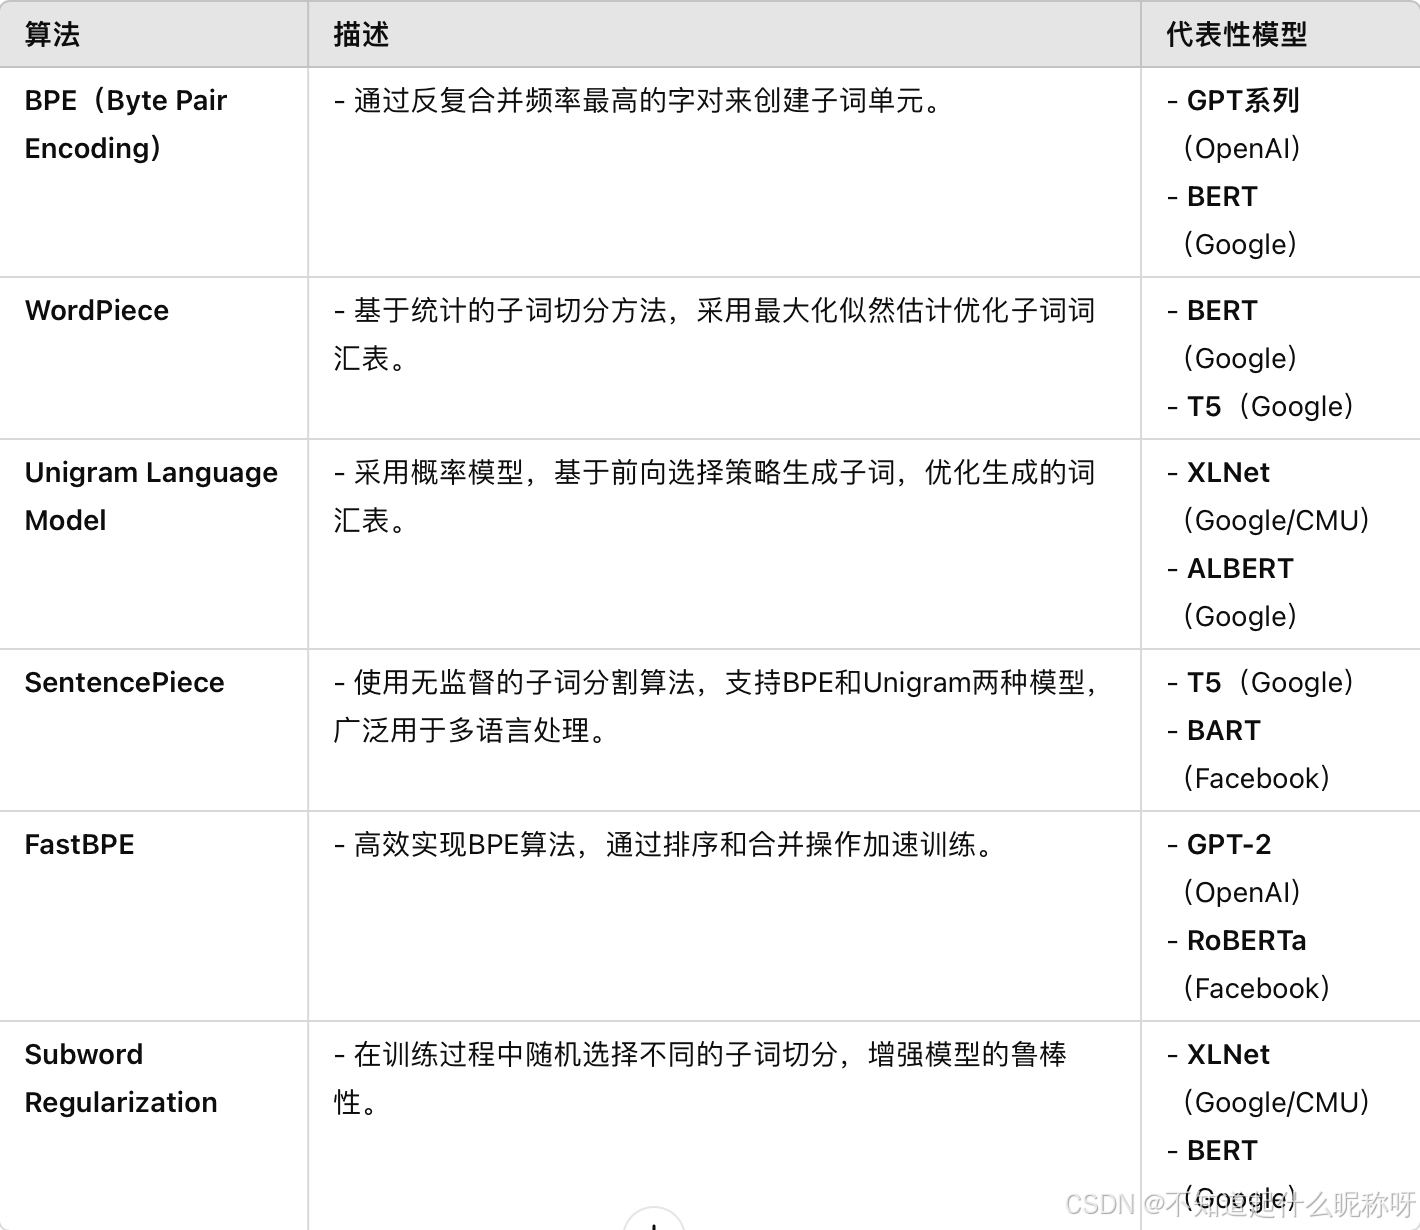Click description 基于统计的子词切分方法
The image size is (1420, 1230).
(x=714, y=334)
